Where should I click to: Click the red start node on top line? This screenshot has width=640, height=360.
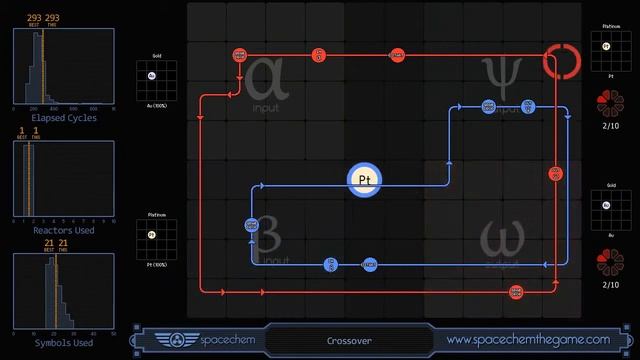tap(397, 55)
